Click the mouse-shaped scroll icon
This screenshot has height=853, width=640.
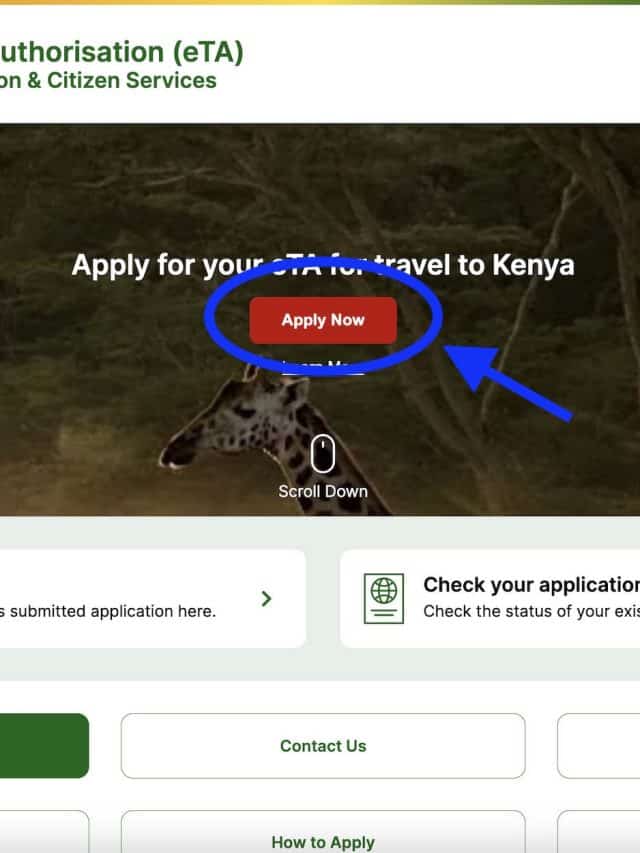322,453
